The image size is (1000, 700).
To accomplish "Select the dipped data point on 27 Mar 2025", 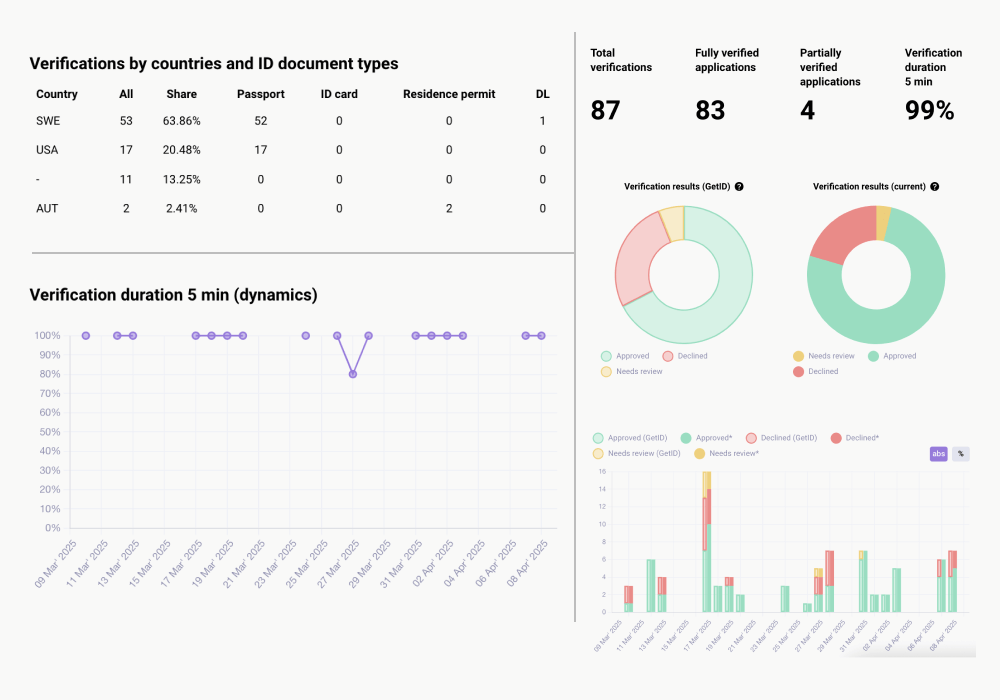I will click(x=352, y=374).
